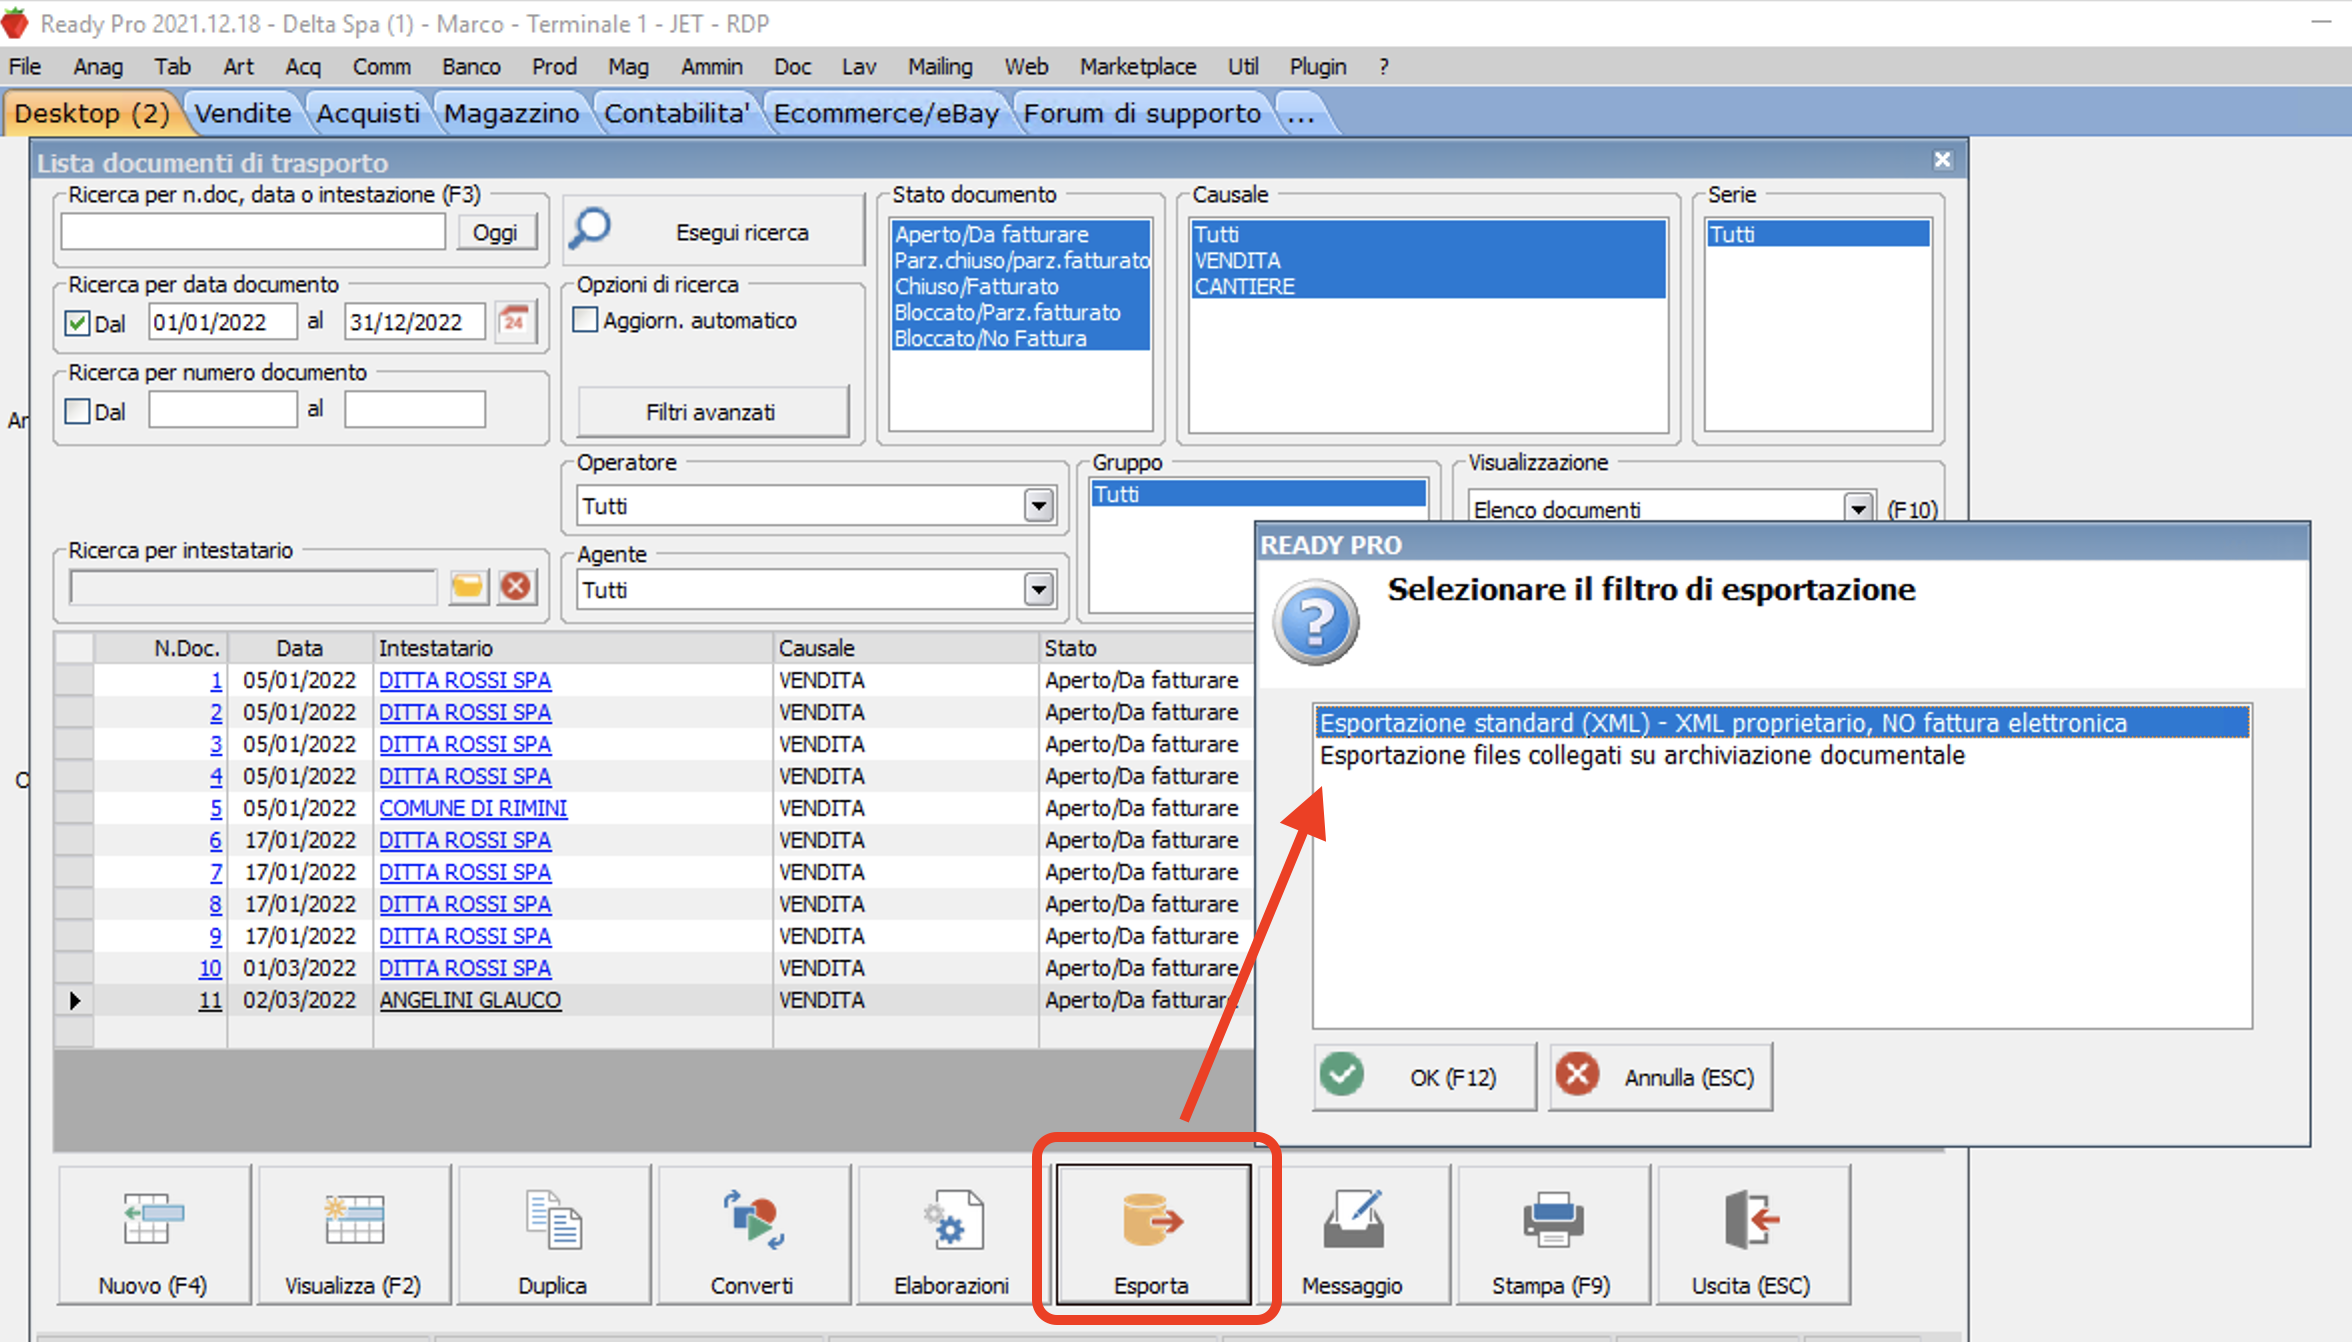Open the Anag menu
Screen dimensions: 2352x1342
tap(98, 66)
